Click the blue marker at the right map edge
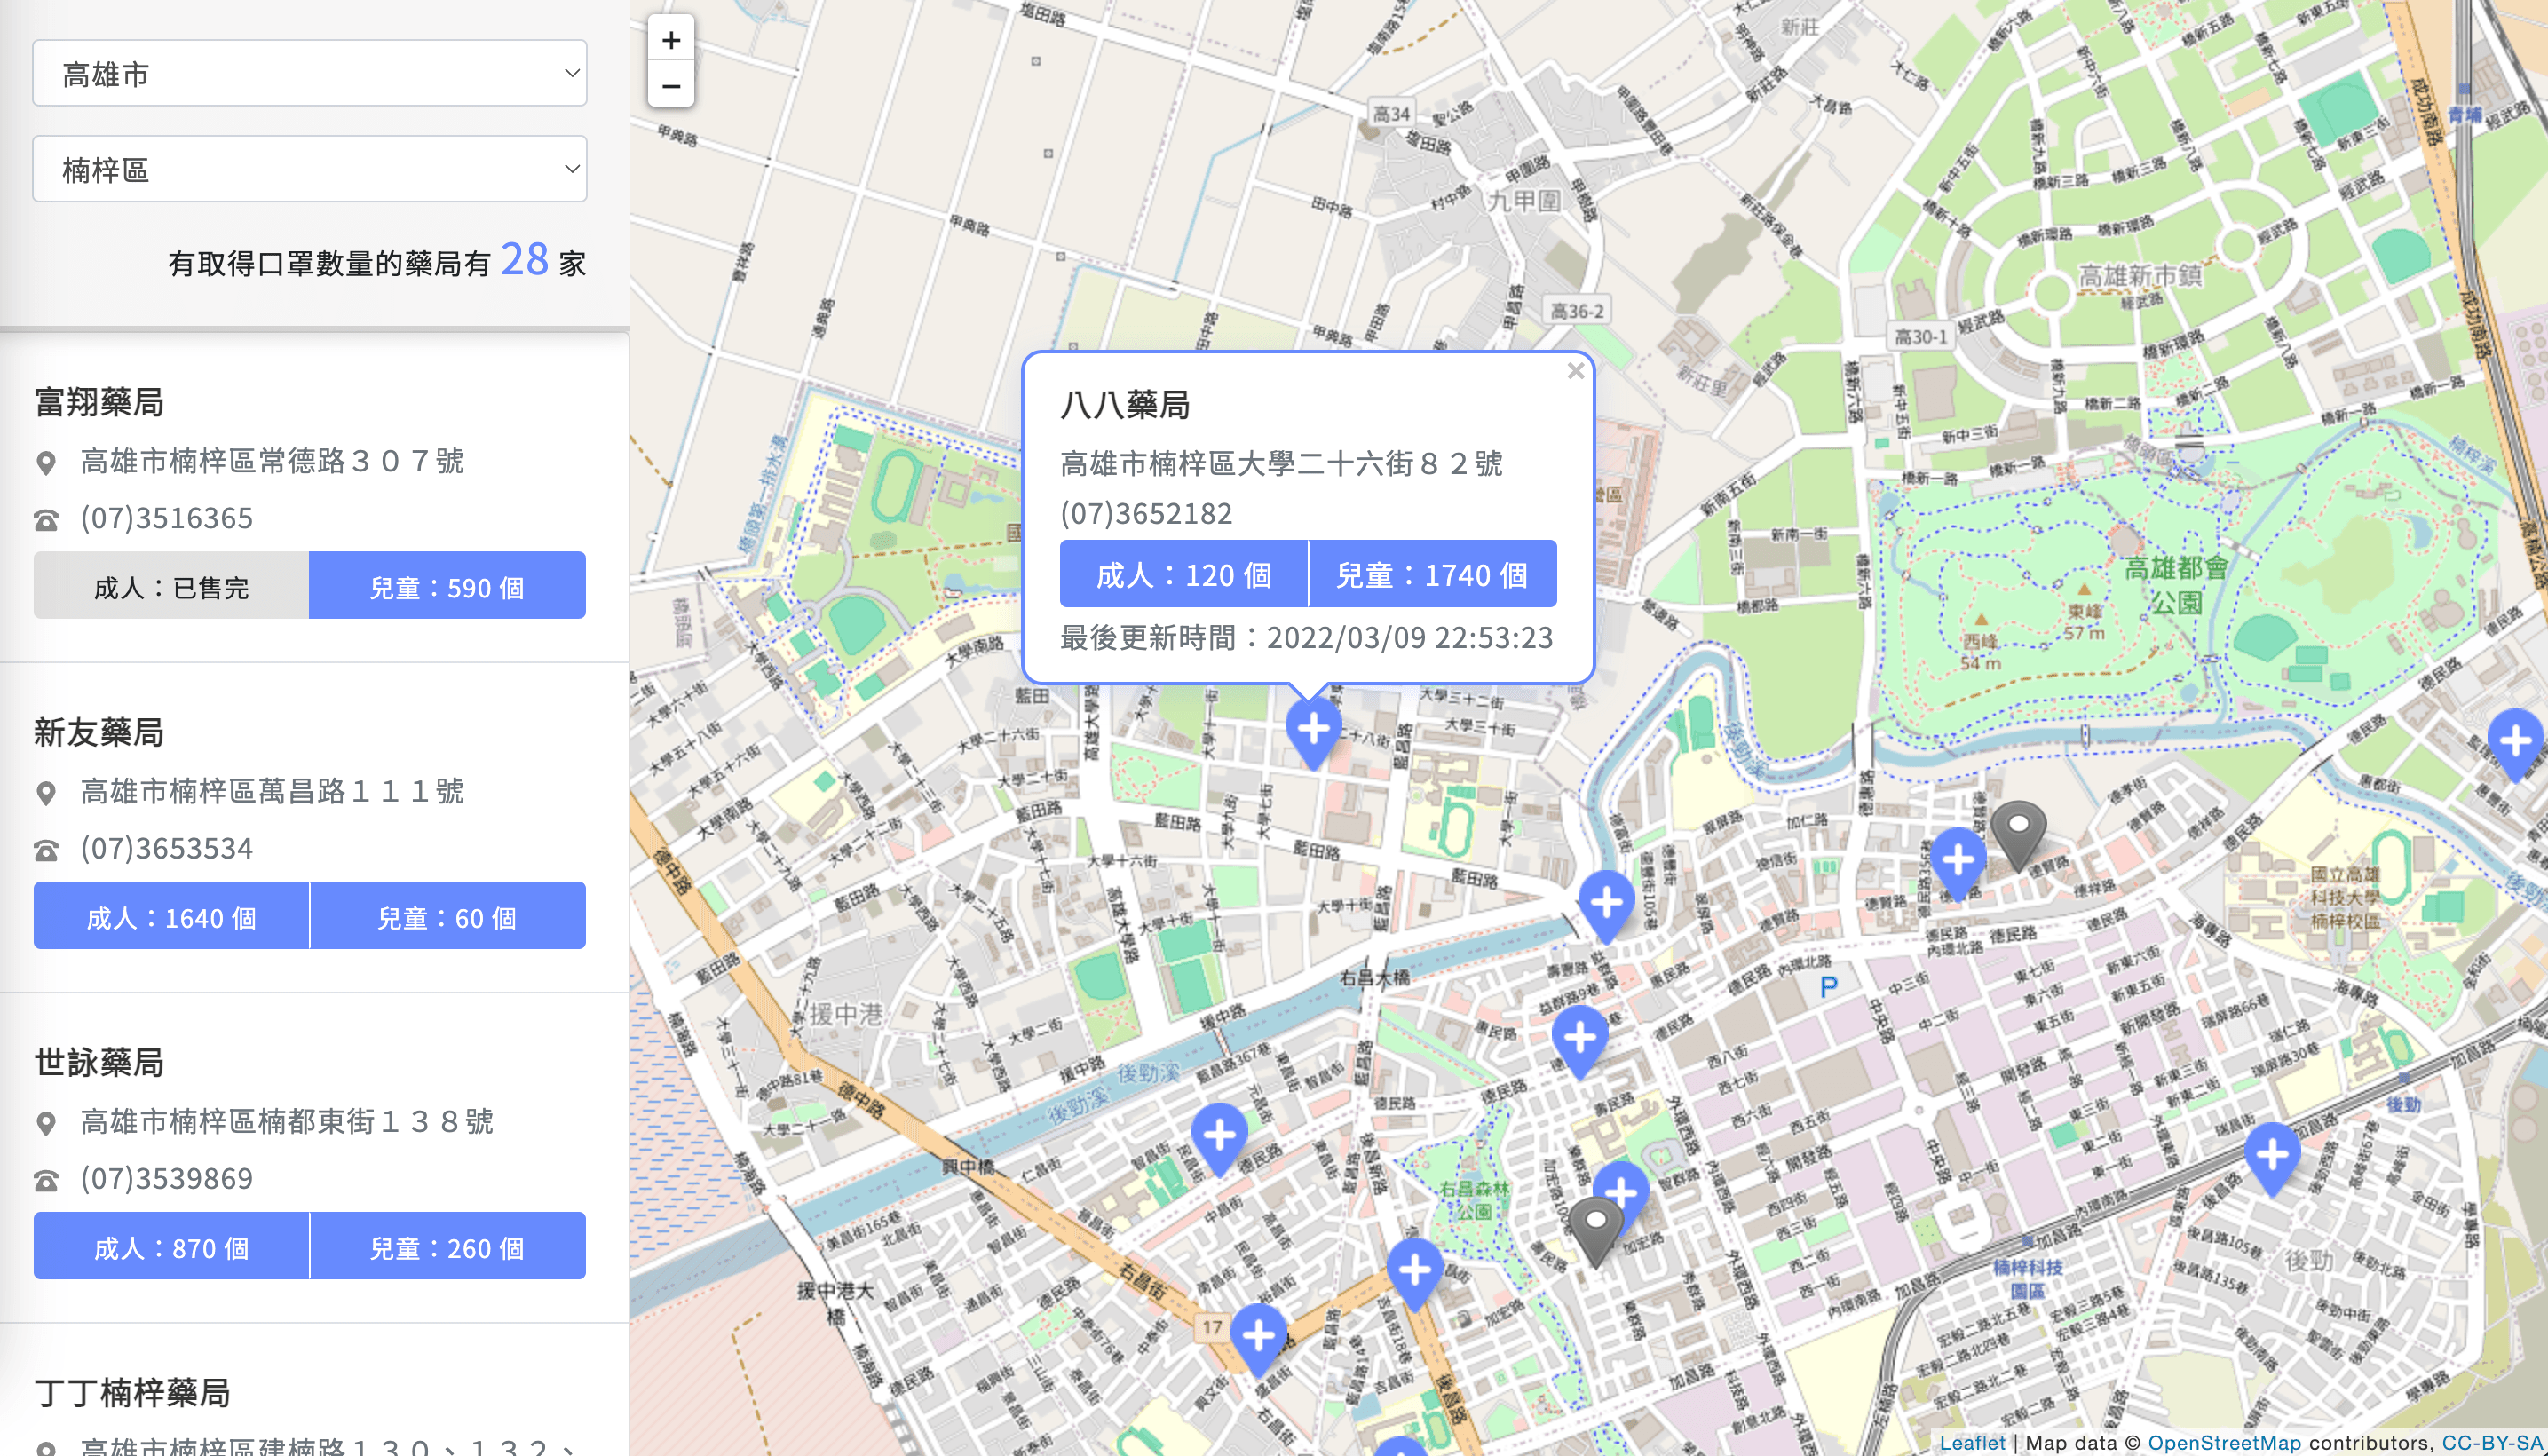The image size is (2548, 1456). point(2516,745)
